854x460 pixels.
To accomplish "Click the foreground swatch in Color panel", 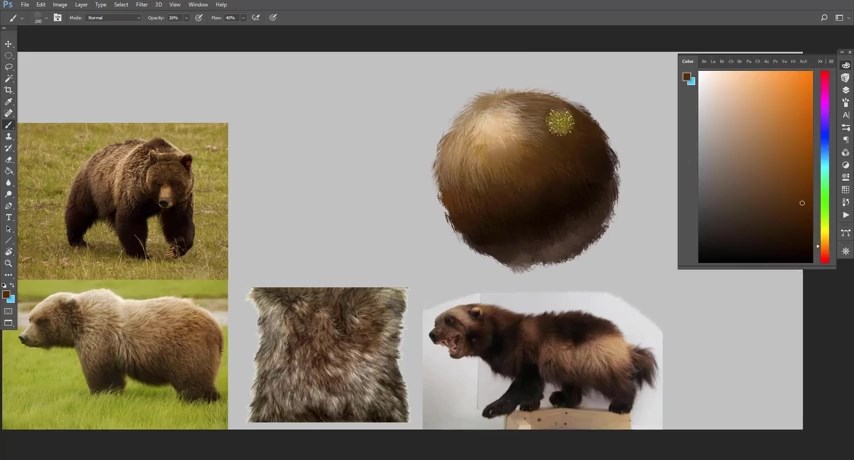I will pyautogui.click(x=686, y=76).
